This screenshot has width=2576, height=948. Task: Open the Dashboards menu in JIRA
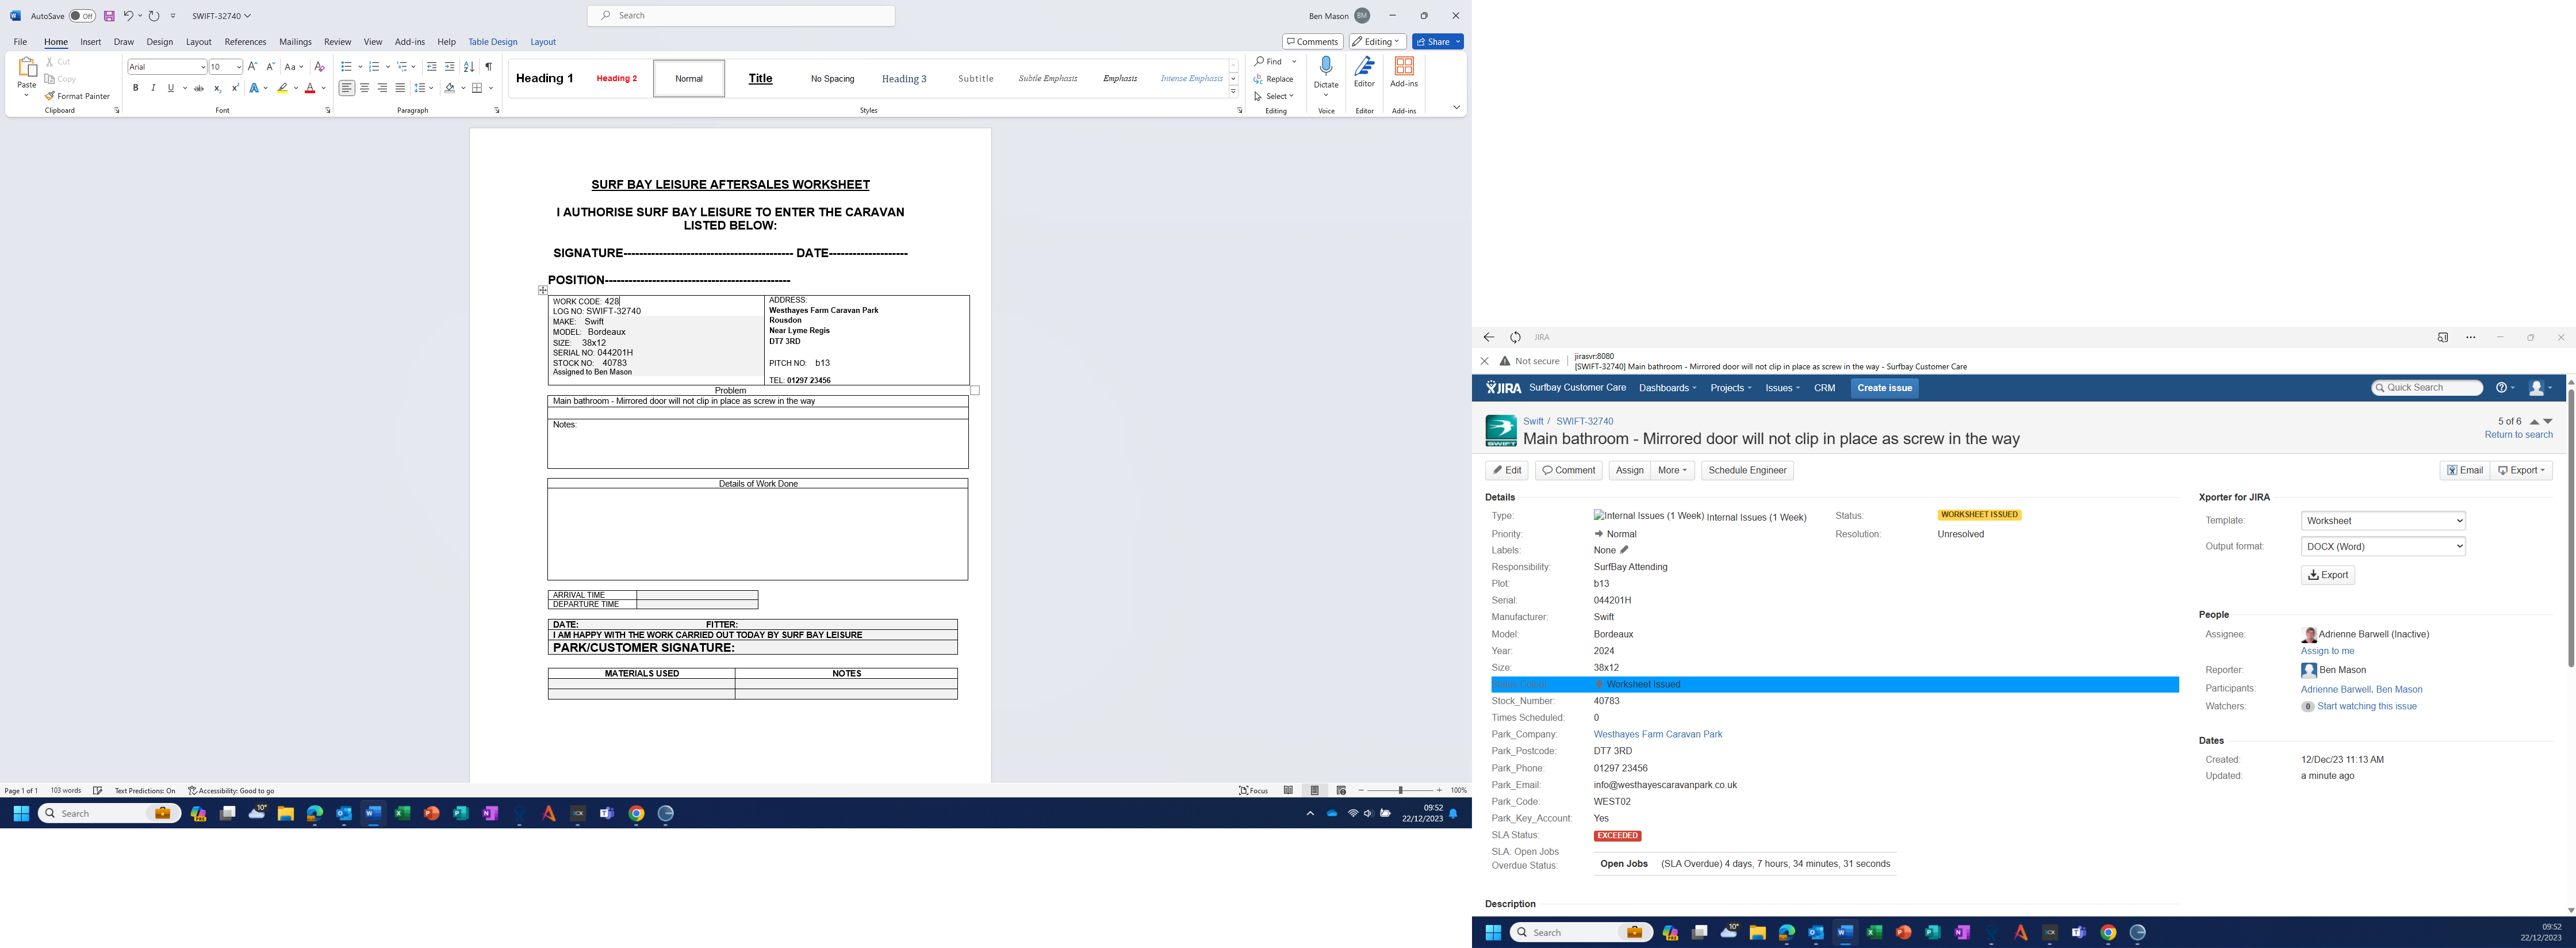(1667, 388)
